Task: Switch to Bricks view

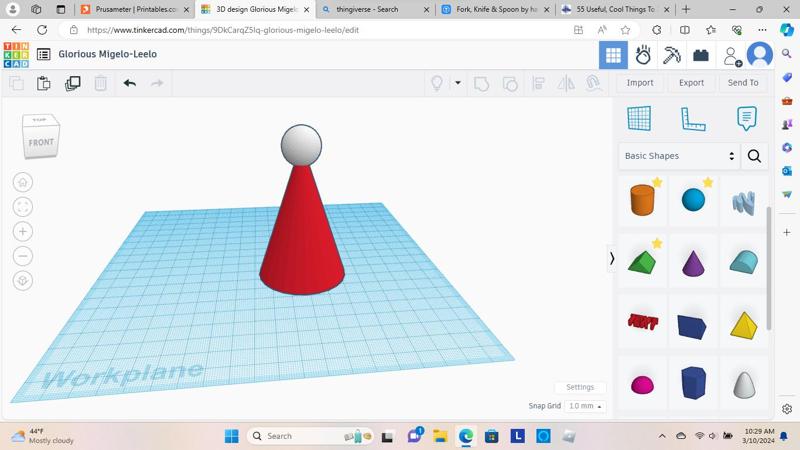Action: click(701, 55)
